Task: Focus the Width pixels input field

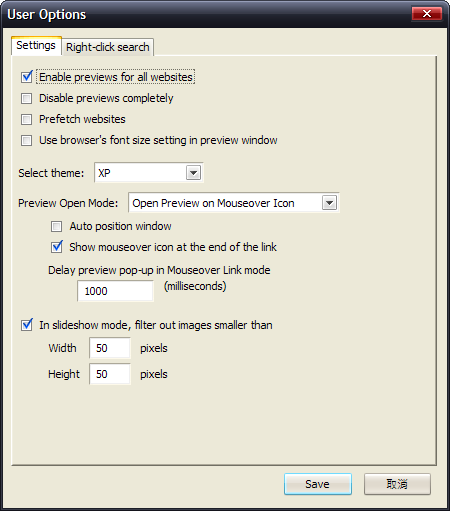Action: tap(110, 348)
